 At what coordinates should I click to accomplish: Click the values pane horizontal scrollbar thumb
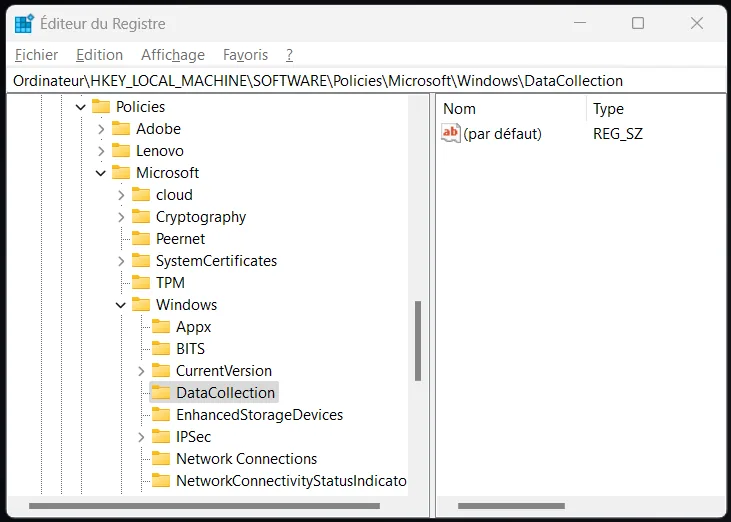(x=511, y=506)
